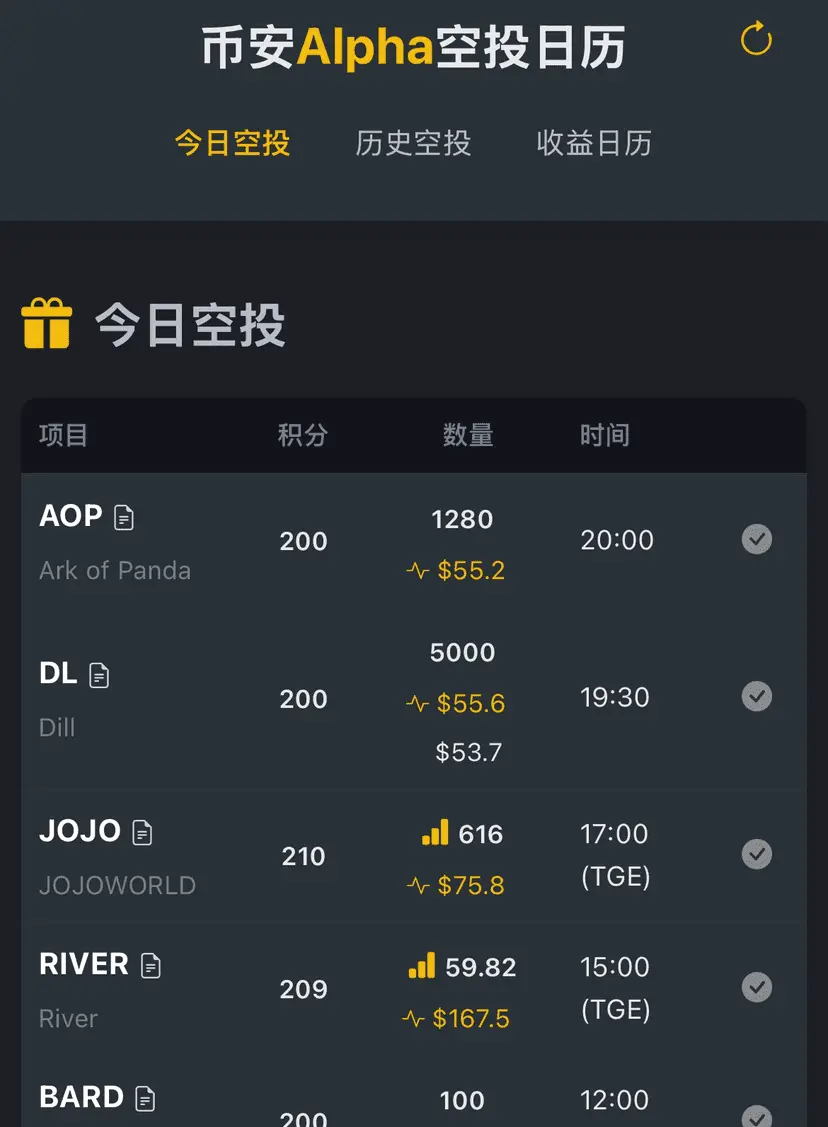The width and height of the screenshot is (828, 1127).
Task: Click the bar chart icon next to 59.82
Action: tap(422, 965)
